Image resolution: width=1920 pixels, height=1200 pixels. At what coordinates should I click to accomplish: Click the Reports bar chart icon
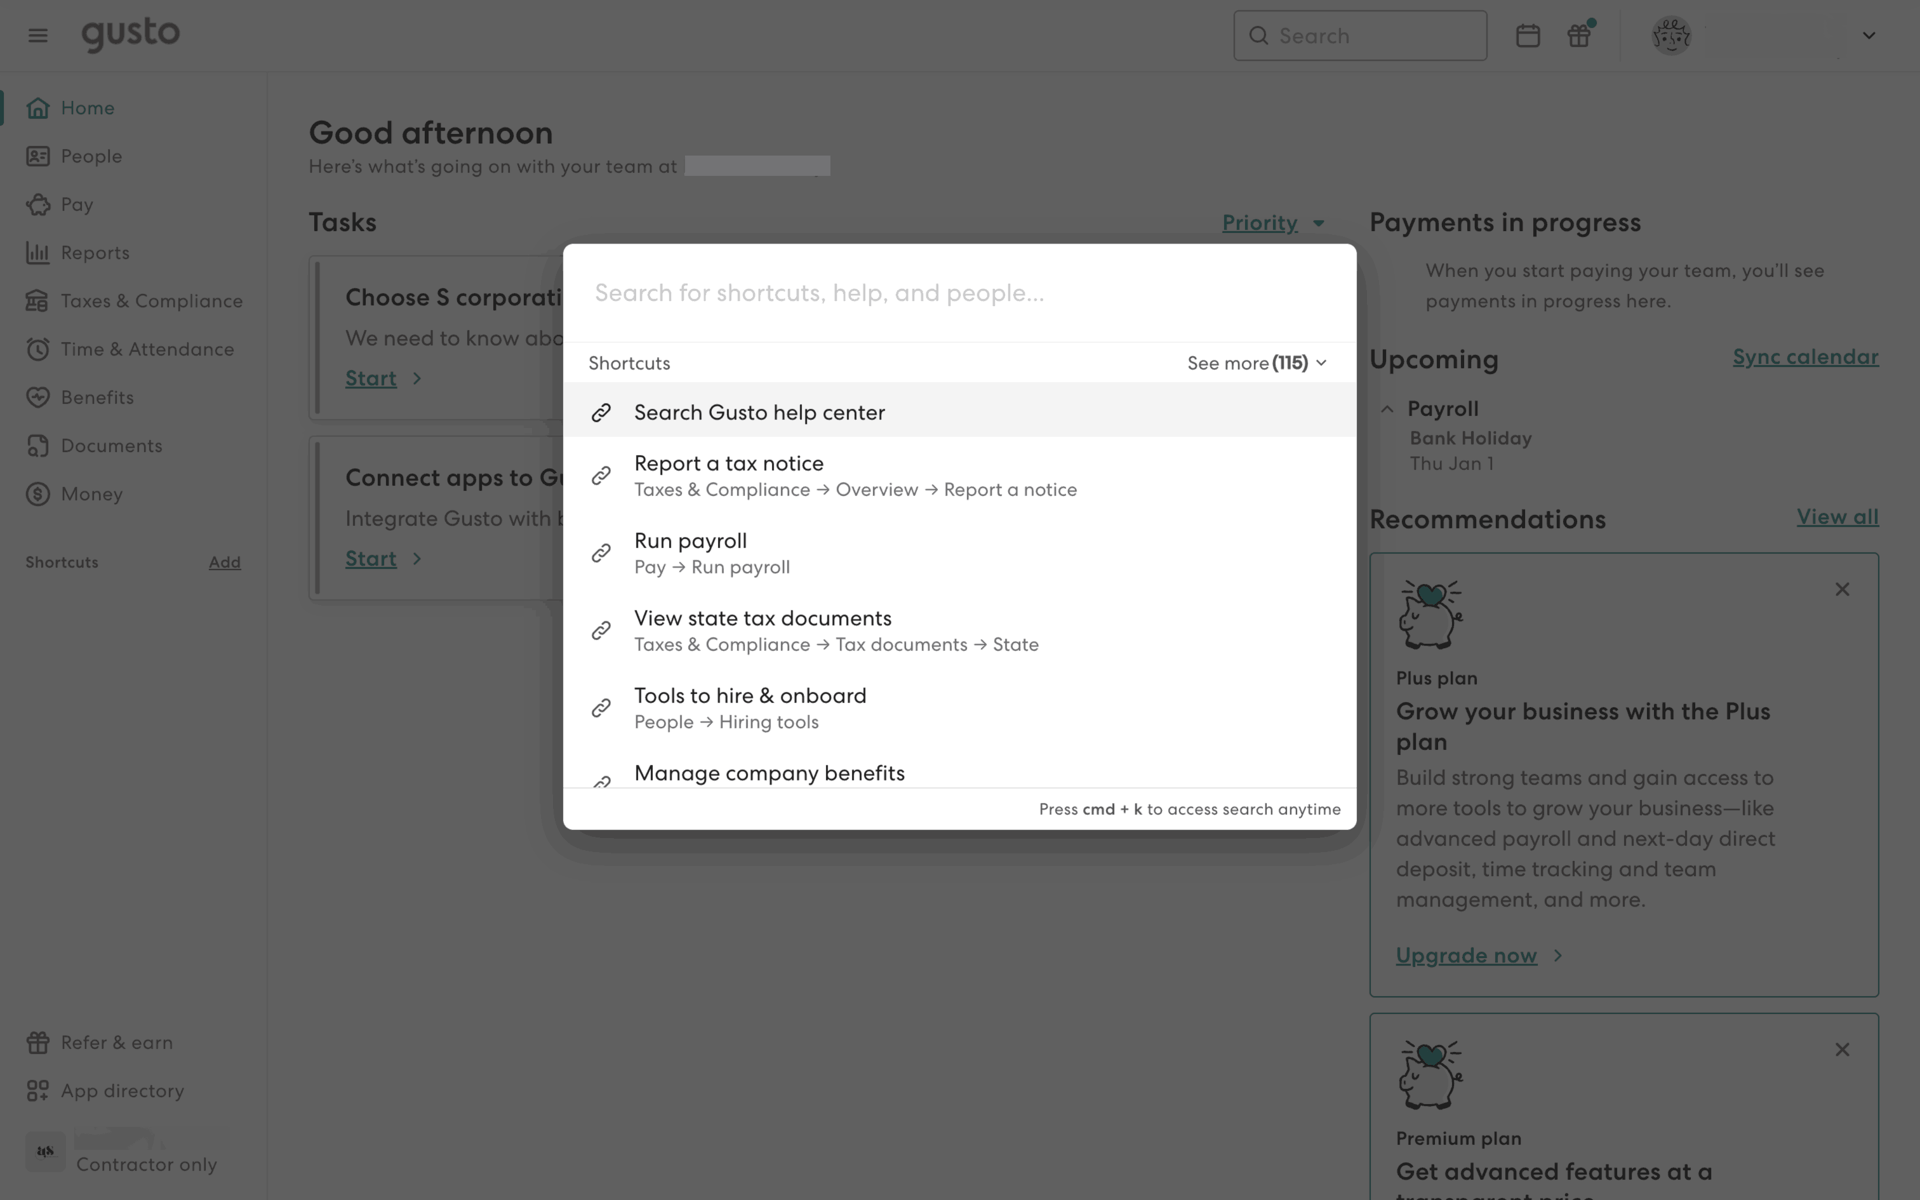tap(38, 253)
